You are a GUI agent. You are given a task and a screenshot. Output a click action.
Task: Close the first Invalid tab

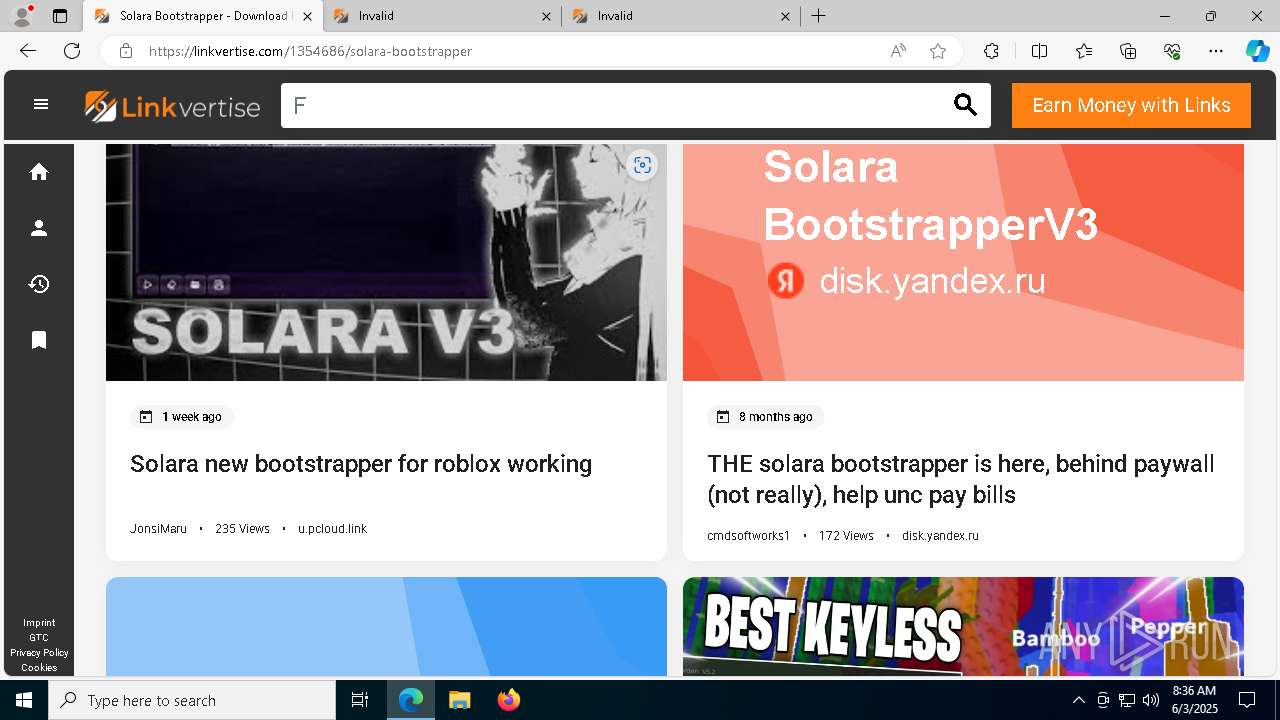point(546,16)
